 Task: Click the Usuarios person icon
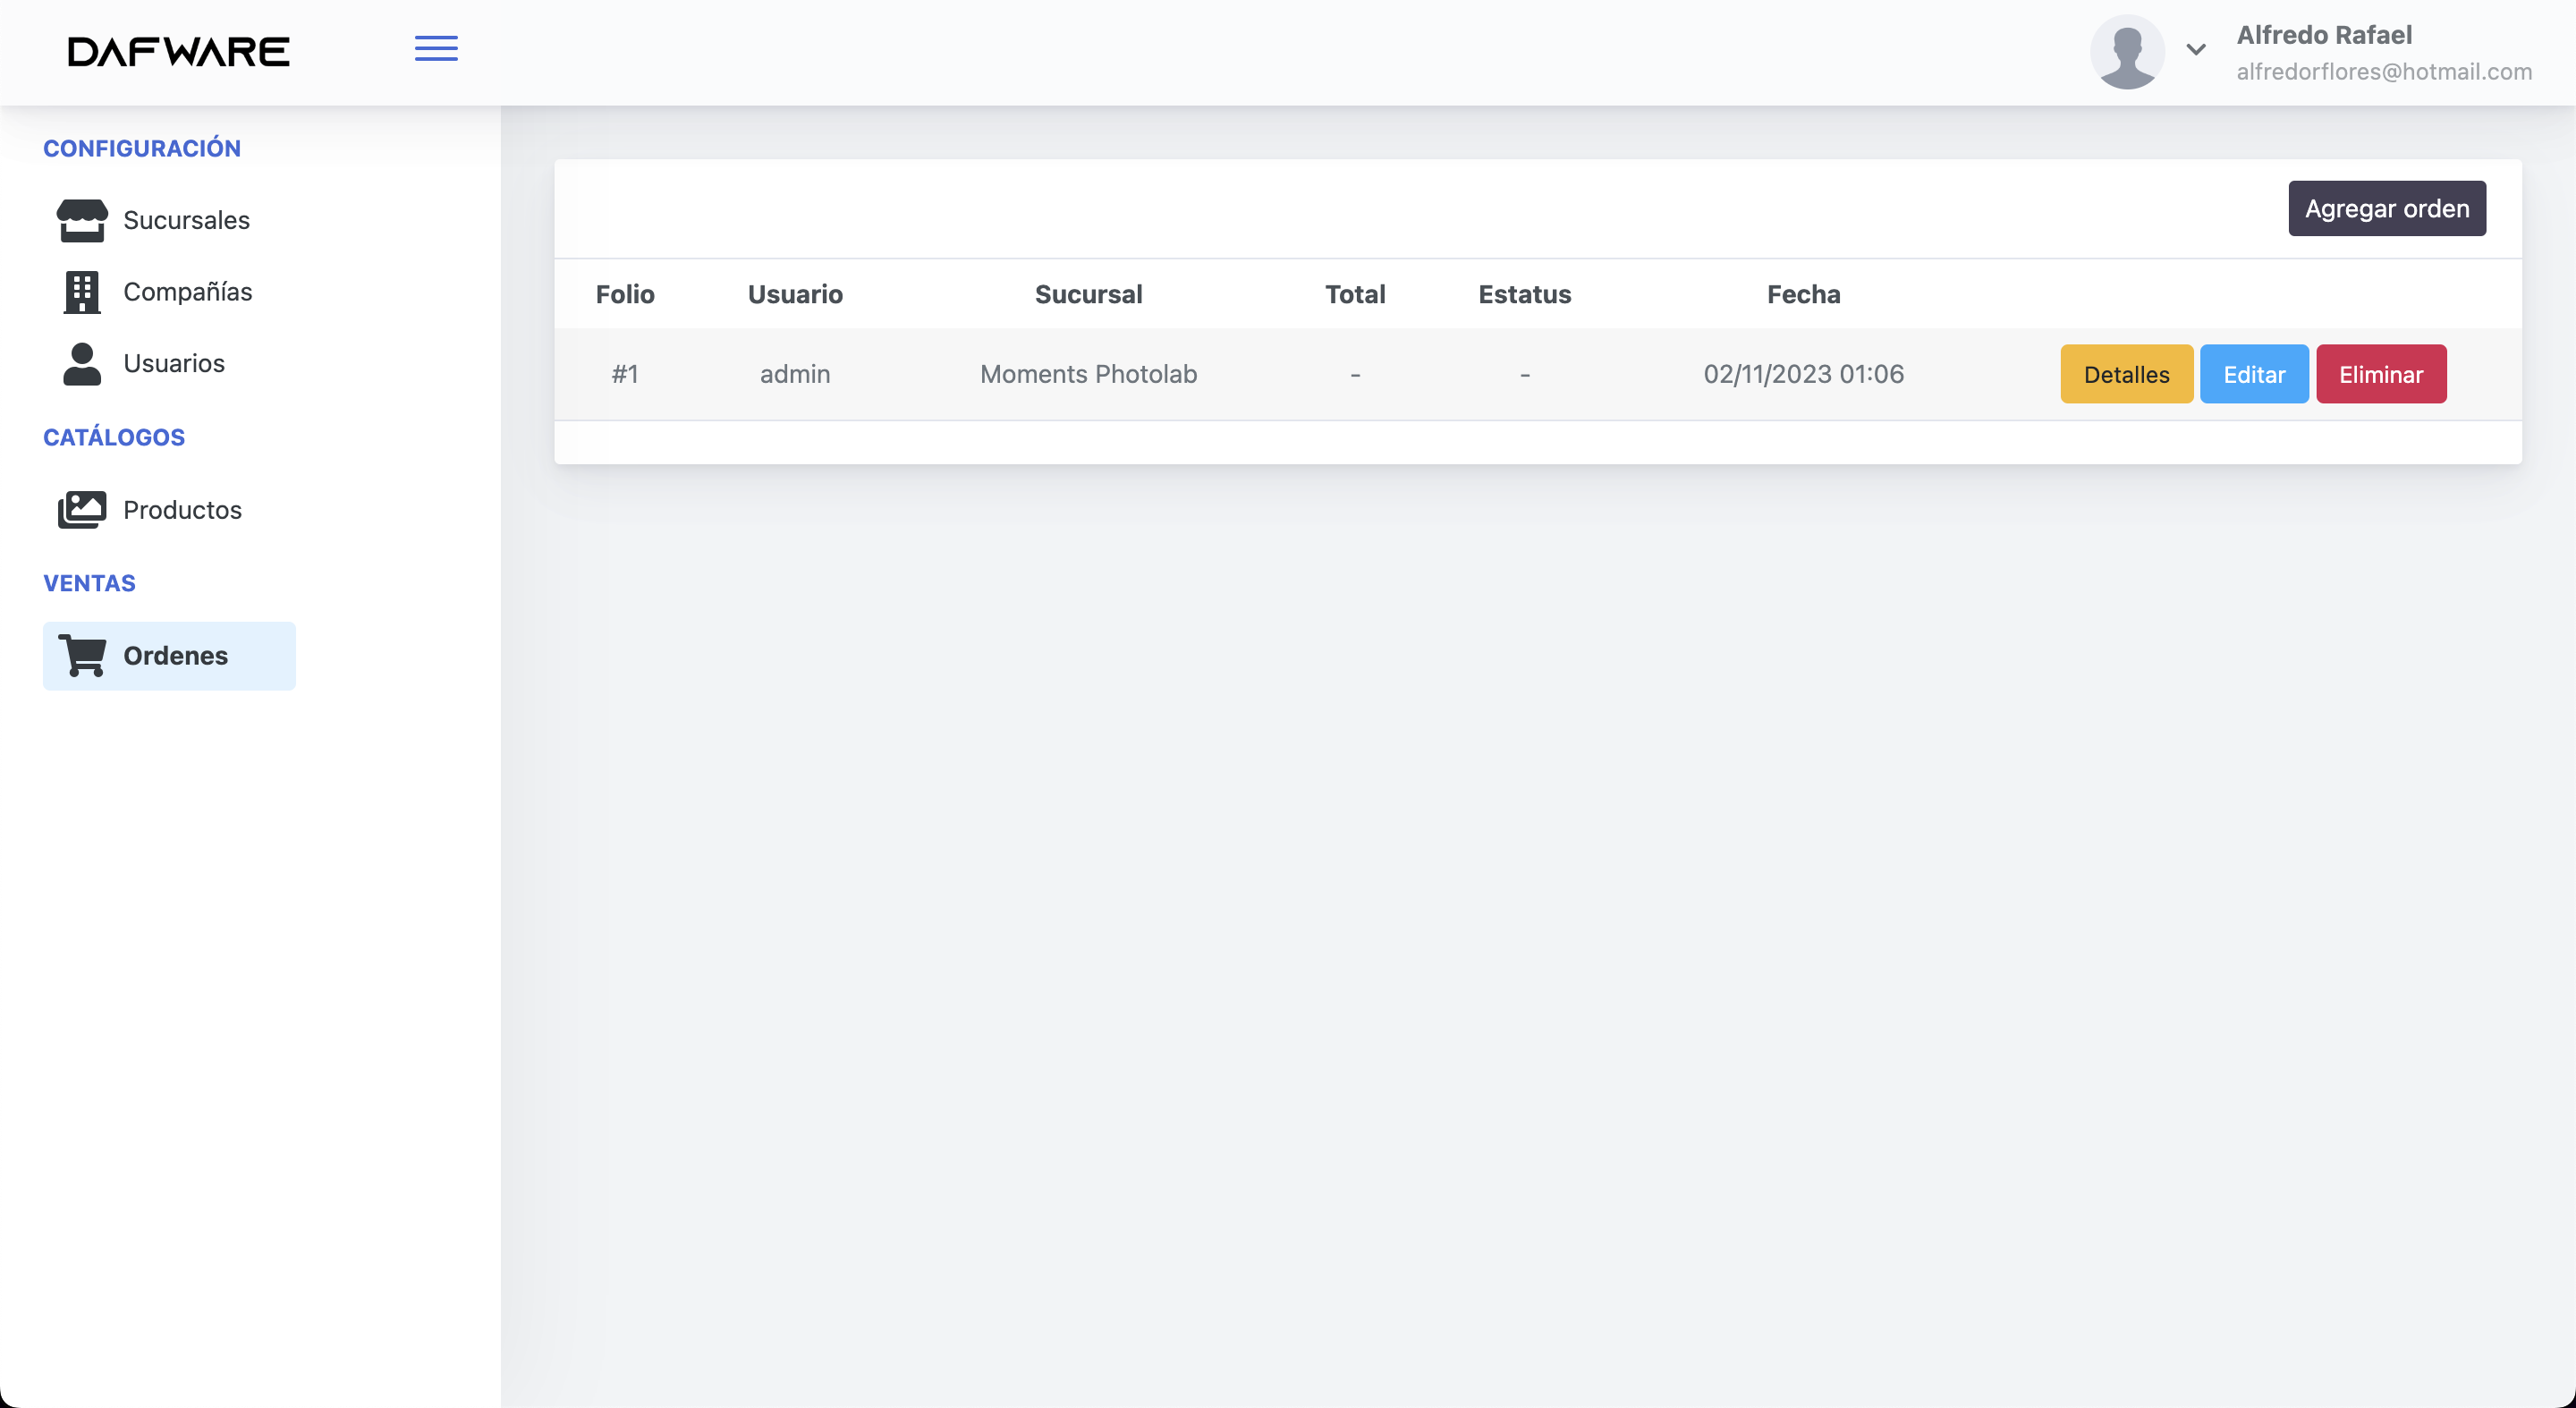(81, 364)
